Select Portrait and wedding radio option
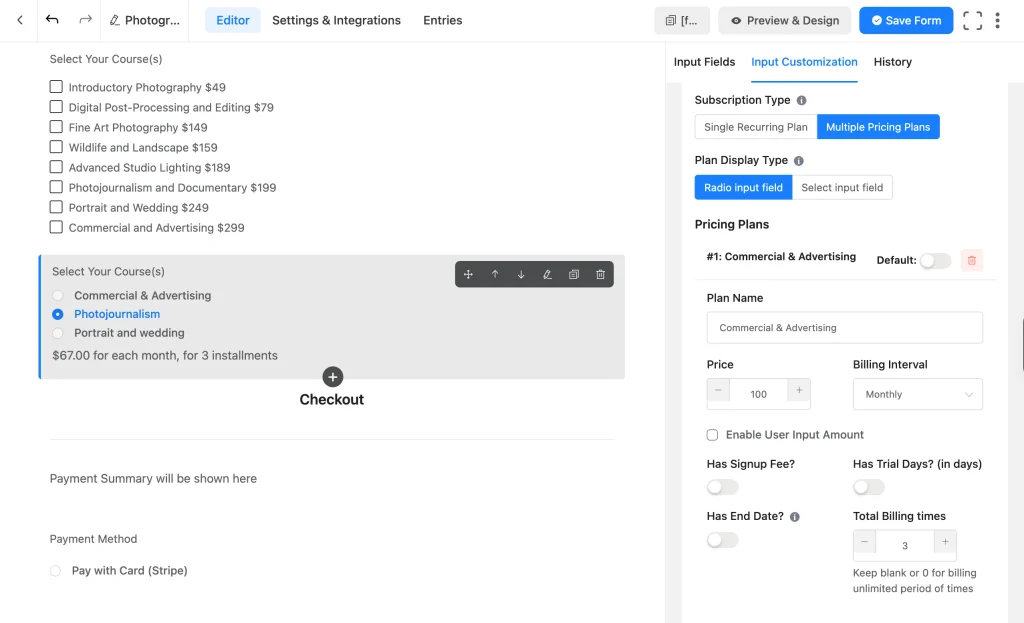1024x623 pixels. pos(58,333)
